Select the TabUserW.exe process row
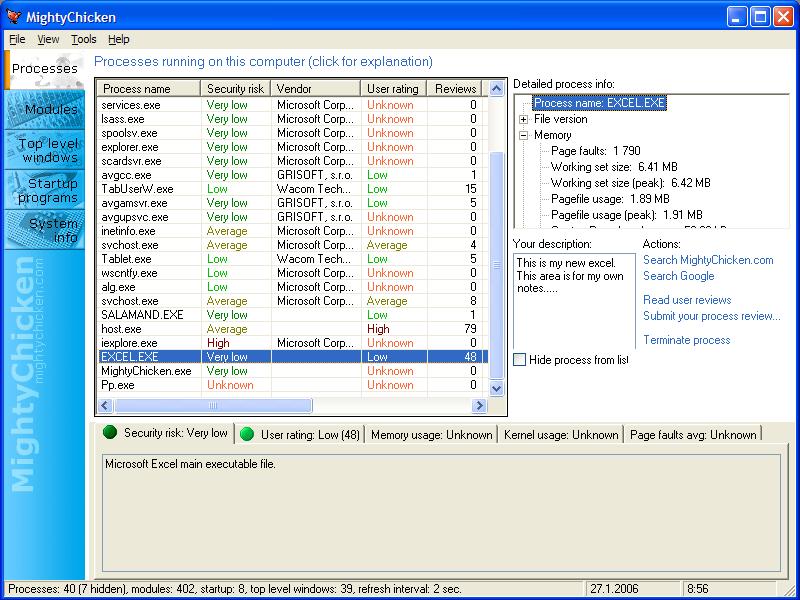Screen dimensions: 800x600 coord(293,189)
